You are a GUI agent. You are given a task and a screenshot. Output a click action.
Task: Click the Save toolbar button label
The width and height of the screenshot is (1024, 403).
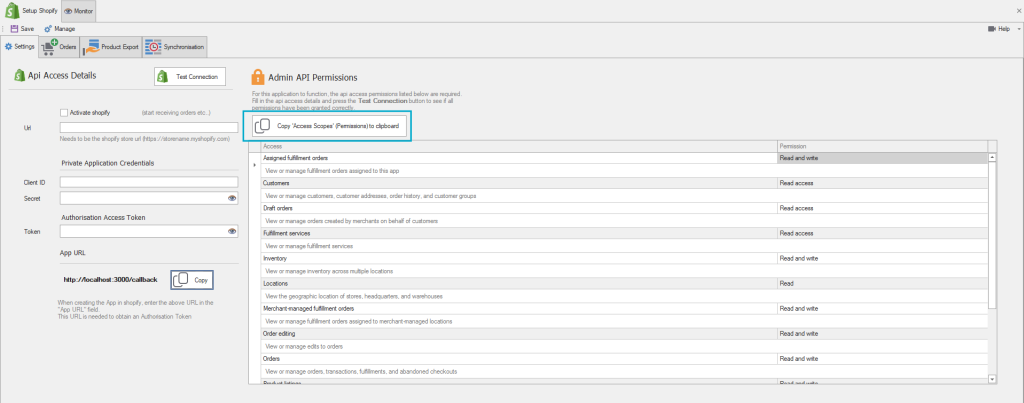pyautogui.click(x=27, y=29)
